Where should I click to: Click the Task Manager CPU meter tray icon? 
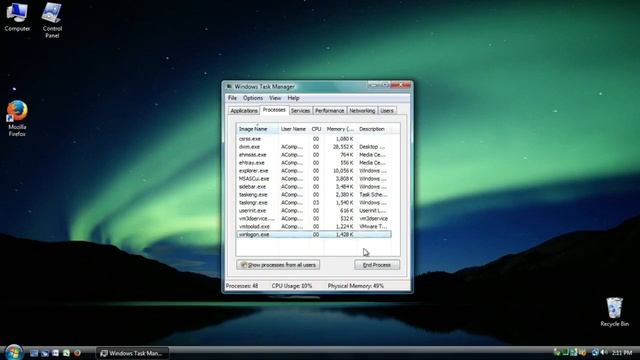(565, 352)
